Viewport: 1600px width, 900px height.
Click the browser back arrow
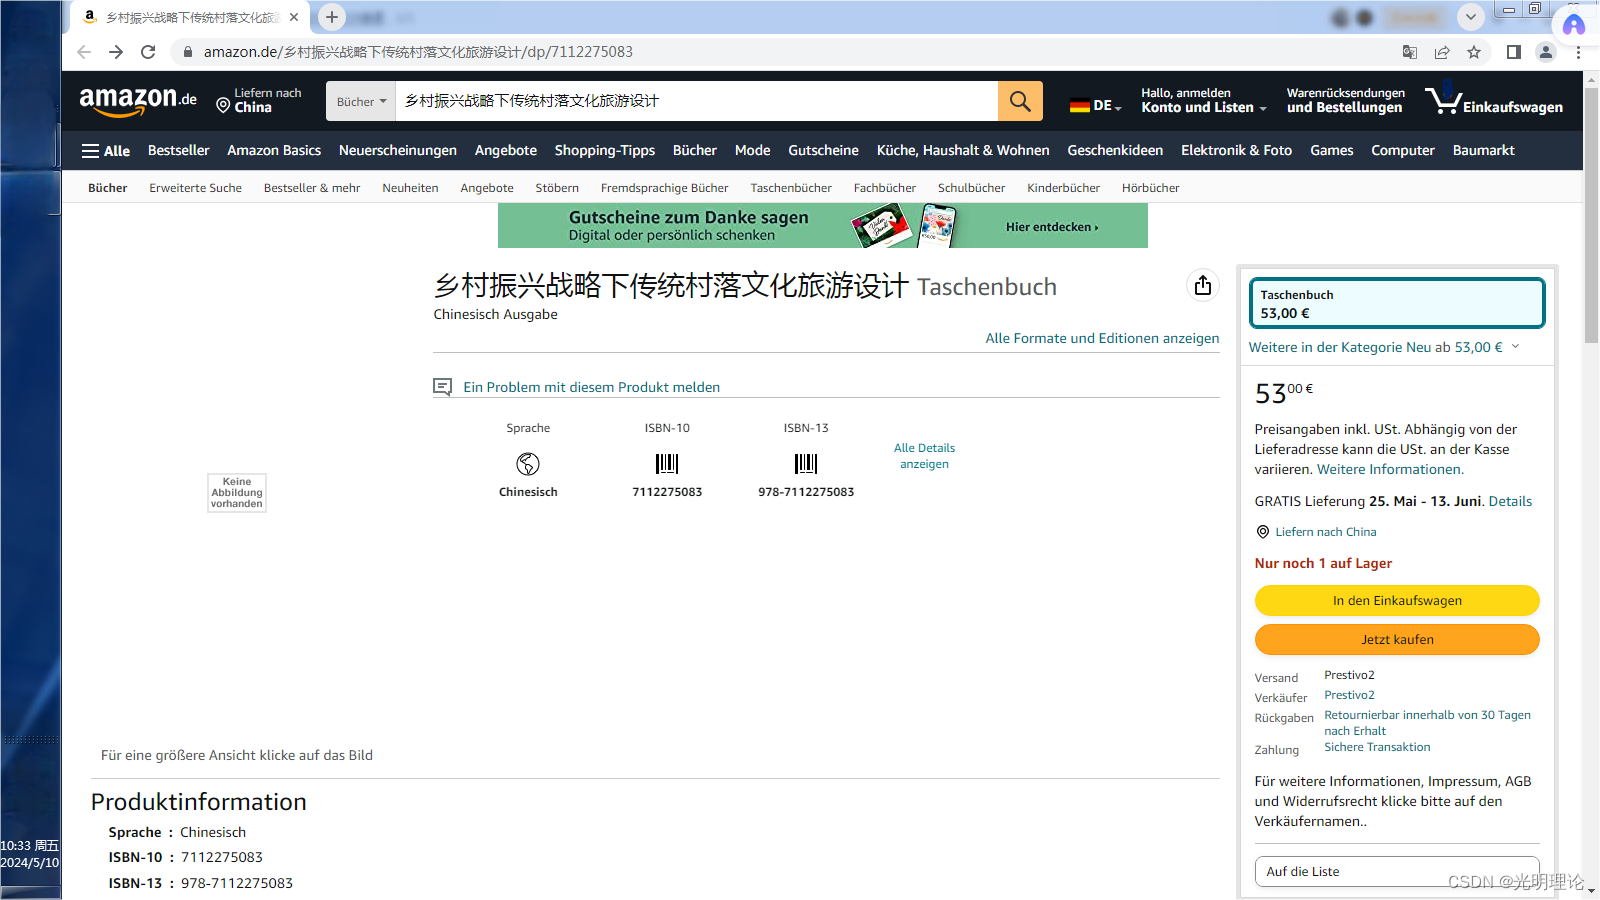84,52
